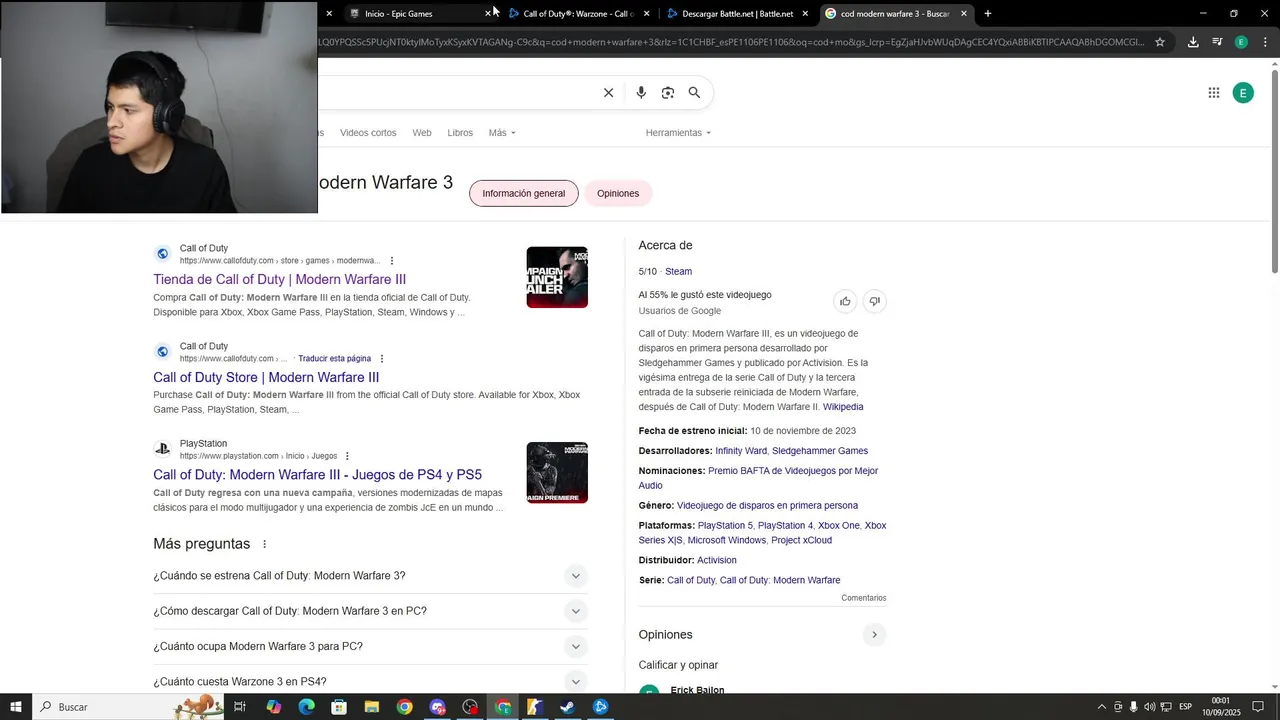
Task: Launch Microsoft Edge from taskbar
Action: [x=307, y=707]
